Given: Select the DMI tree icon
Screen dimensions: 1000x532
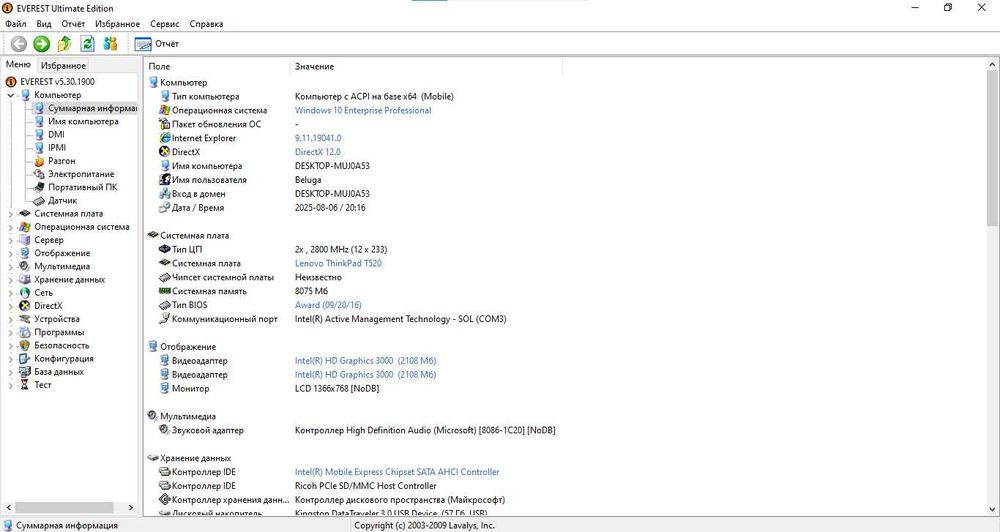Looking at the screenshot, I should pyautogui.click(x=39, y=135).
